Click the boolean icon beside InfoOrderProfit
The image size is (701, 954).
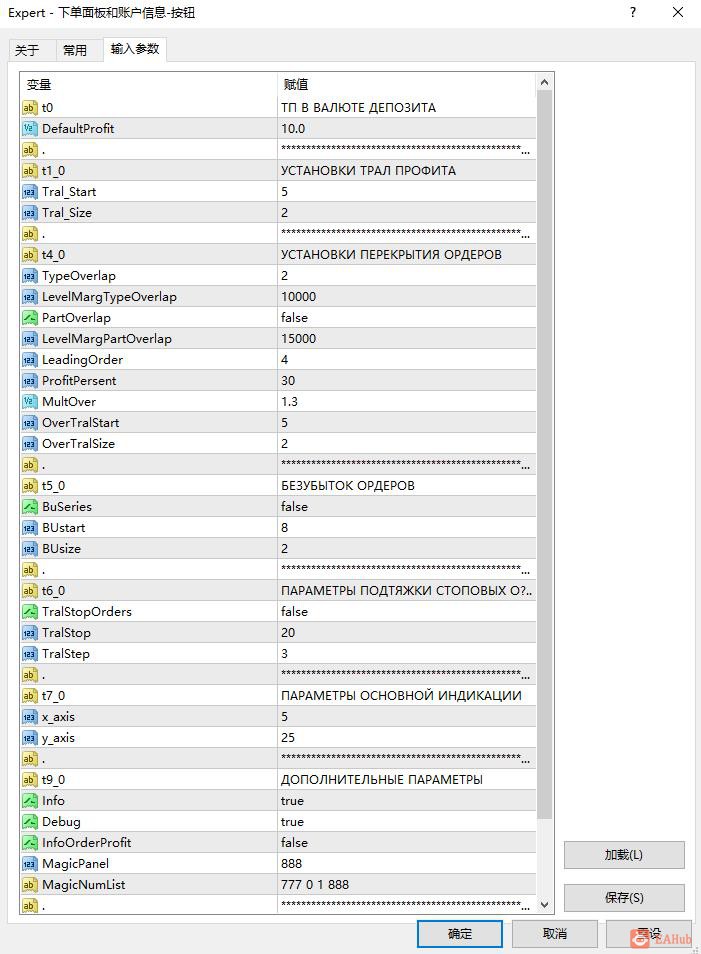29,843
